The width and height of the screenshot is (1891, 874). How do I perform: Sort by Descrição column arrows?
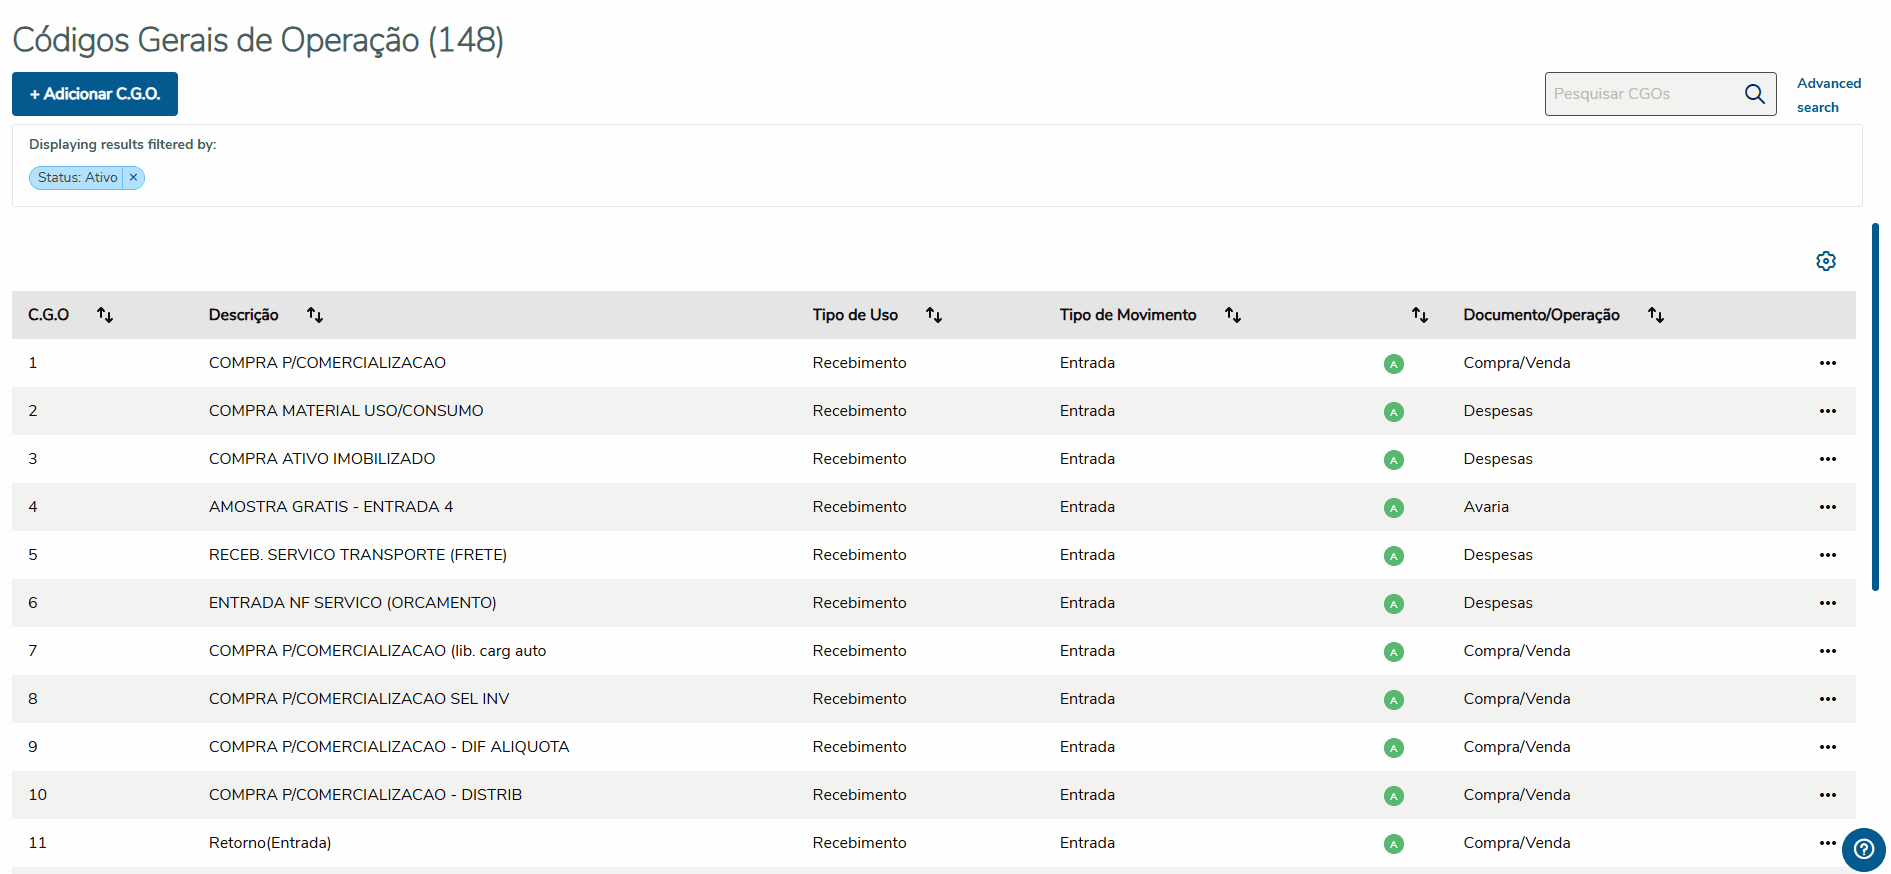tap(315, 315)
